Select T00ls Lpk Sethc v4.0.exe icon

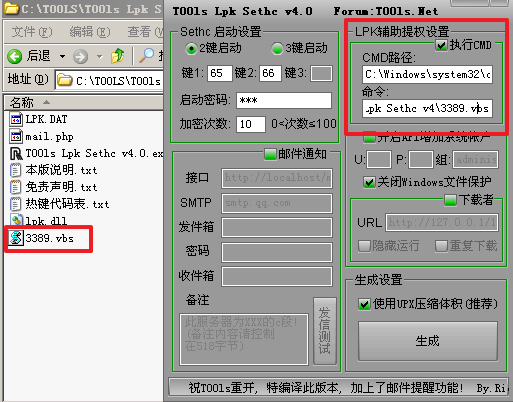point(16,154)
